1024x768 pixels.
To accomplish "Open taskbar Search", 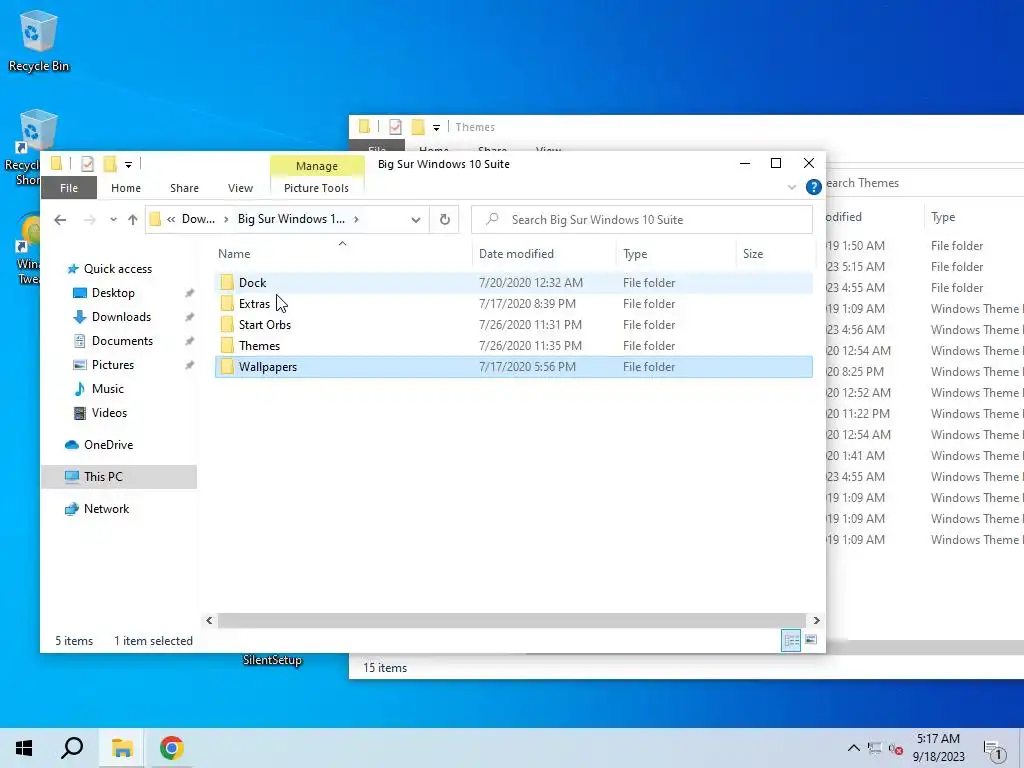I will click(x=72, y=748).
